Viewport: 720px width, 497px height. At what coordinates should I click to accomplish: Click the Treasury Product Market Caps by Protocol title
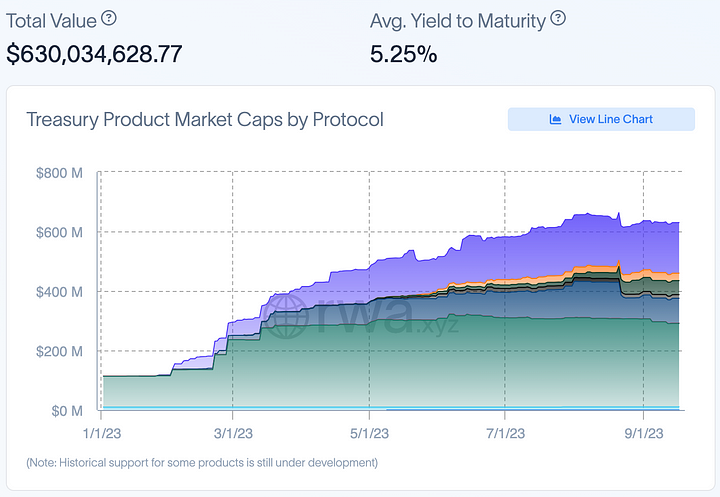(x=205, y=120)
